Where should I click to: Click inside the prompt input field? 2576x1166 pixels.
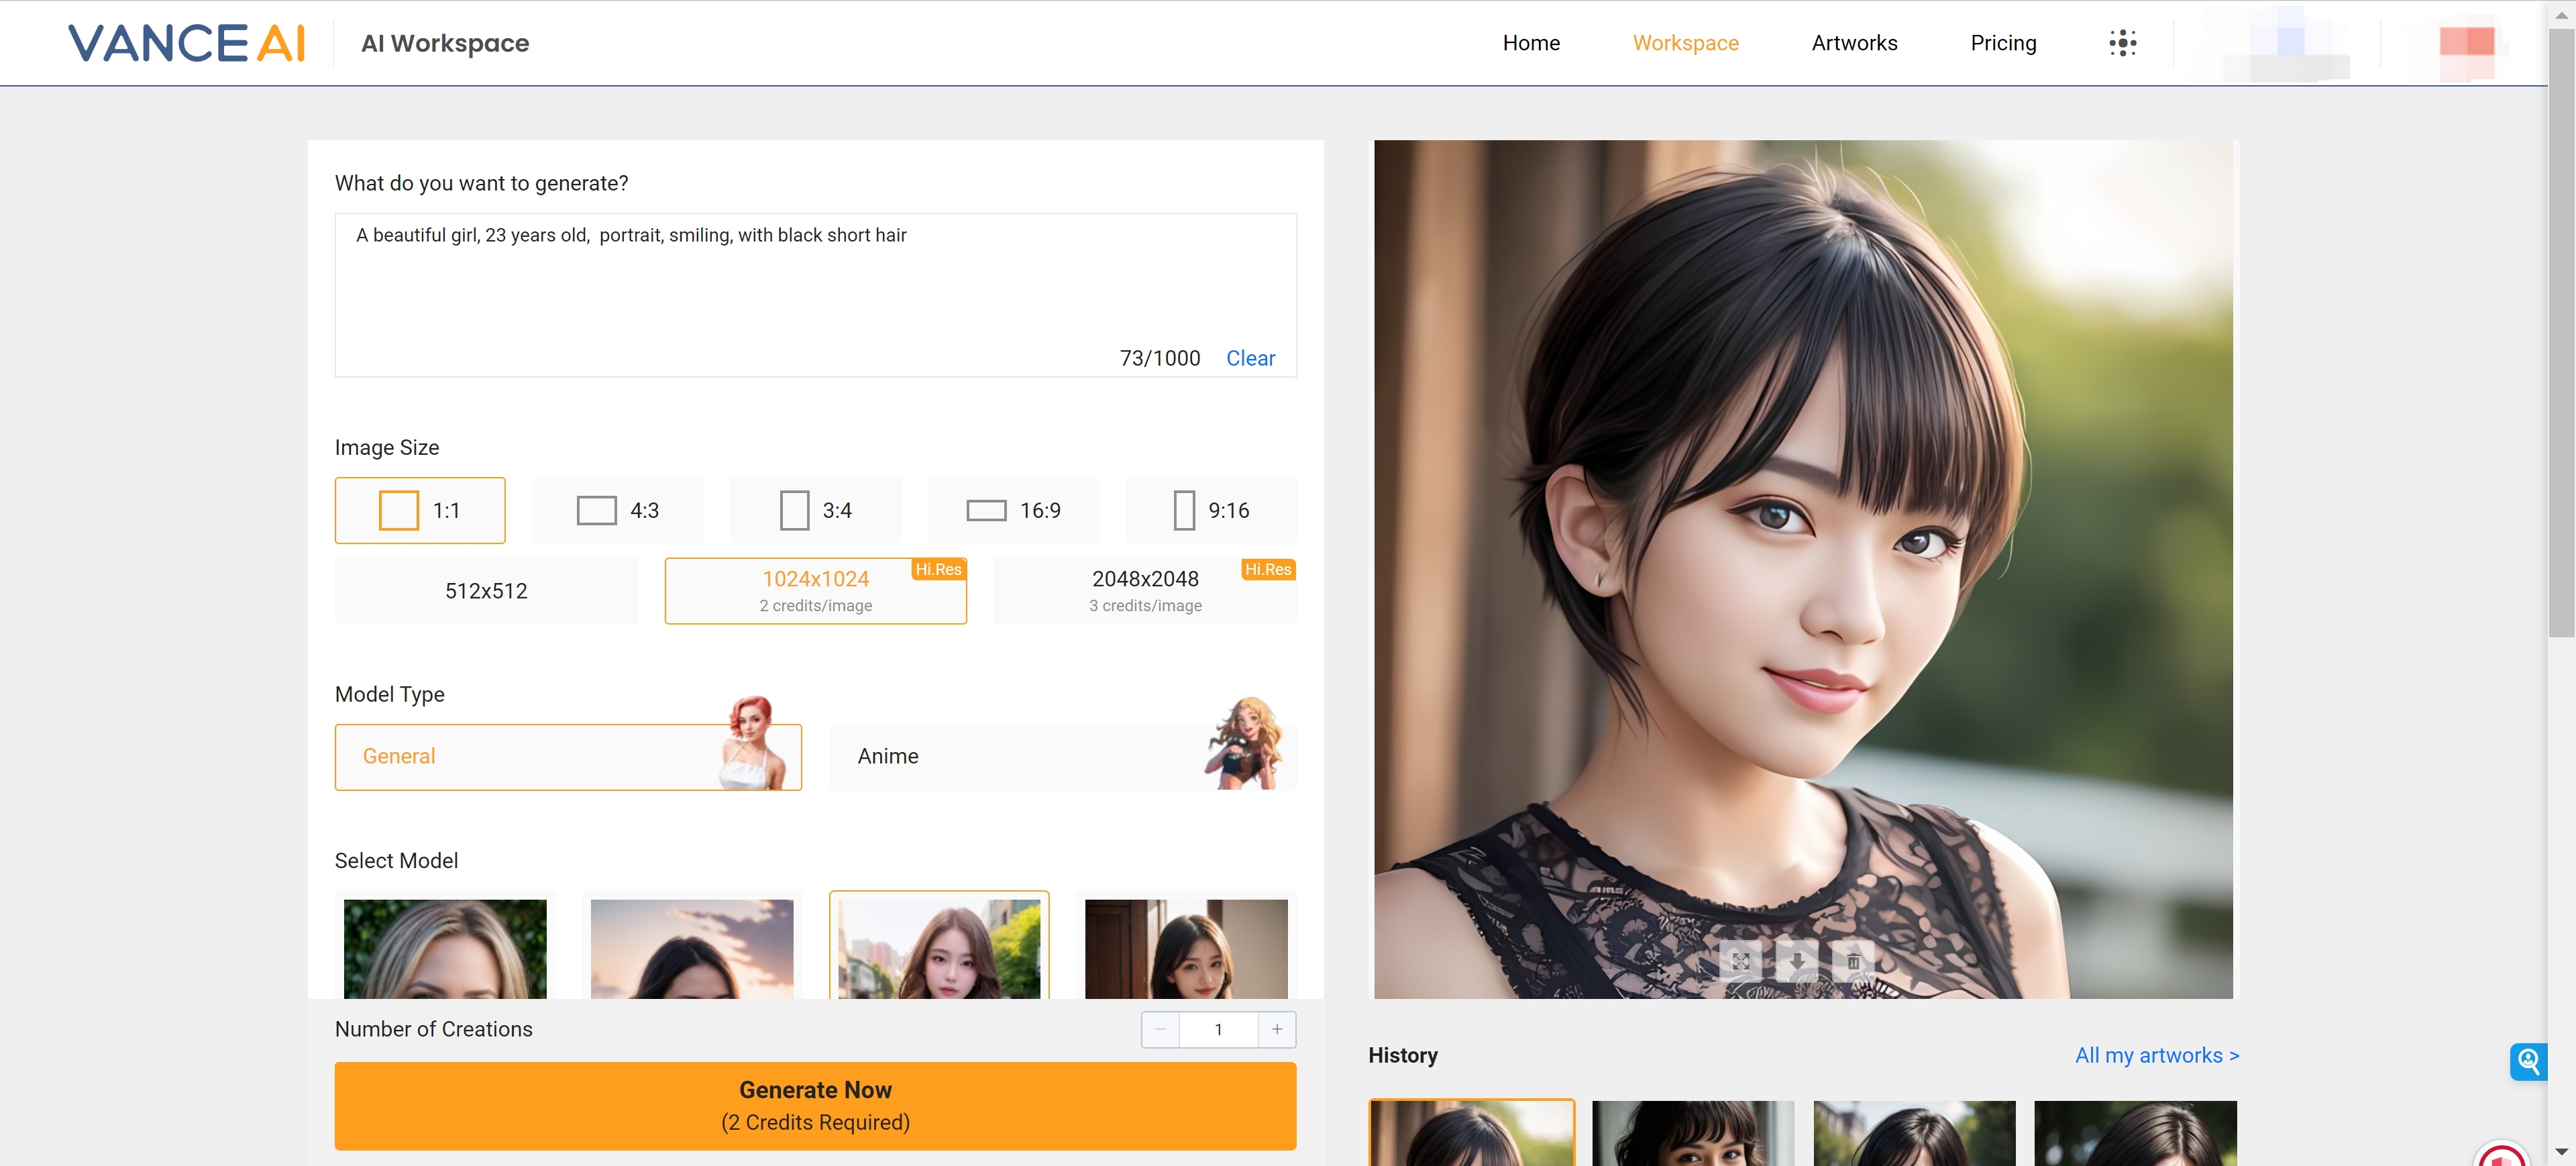click(815, 290)
